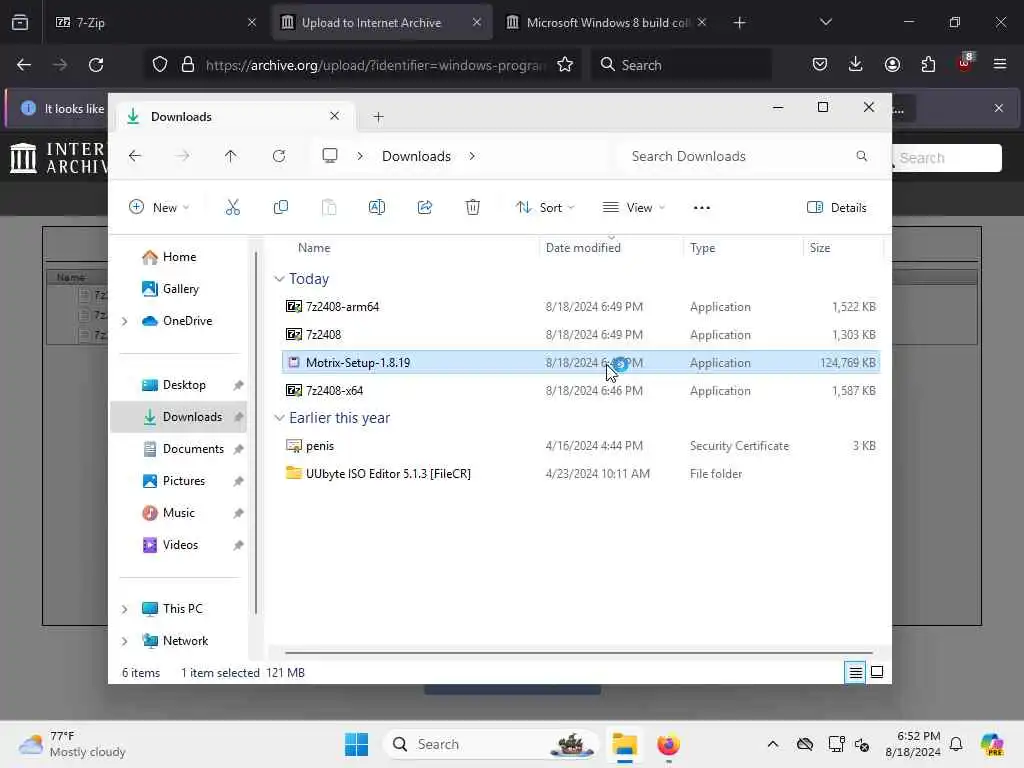Open the Windows Start menu

pyautogui.click(x=357, y=744)
